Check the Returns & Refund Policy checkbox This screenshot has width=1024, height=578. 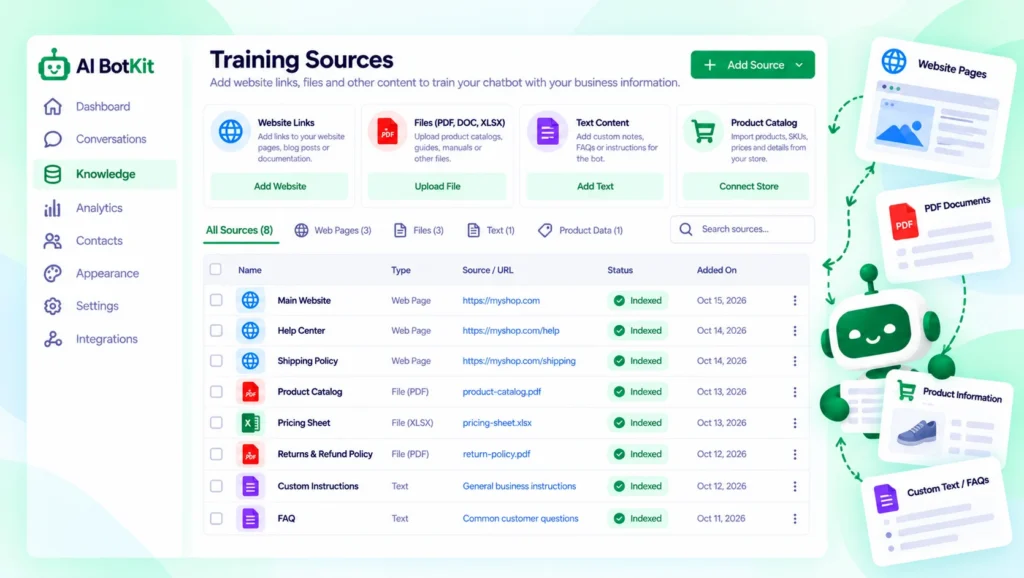point(216,454)
